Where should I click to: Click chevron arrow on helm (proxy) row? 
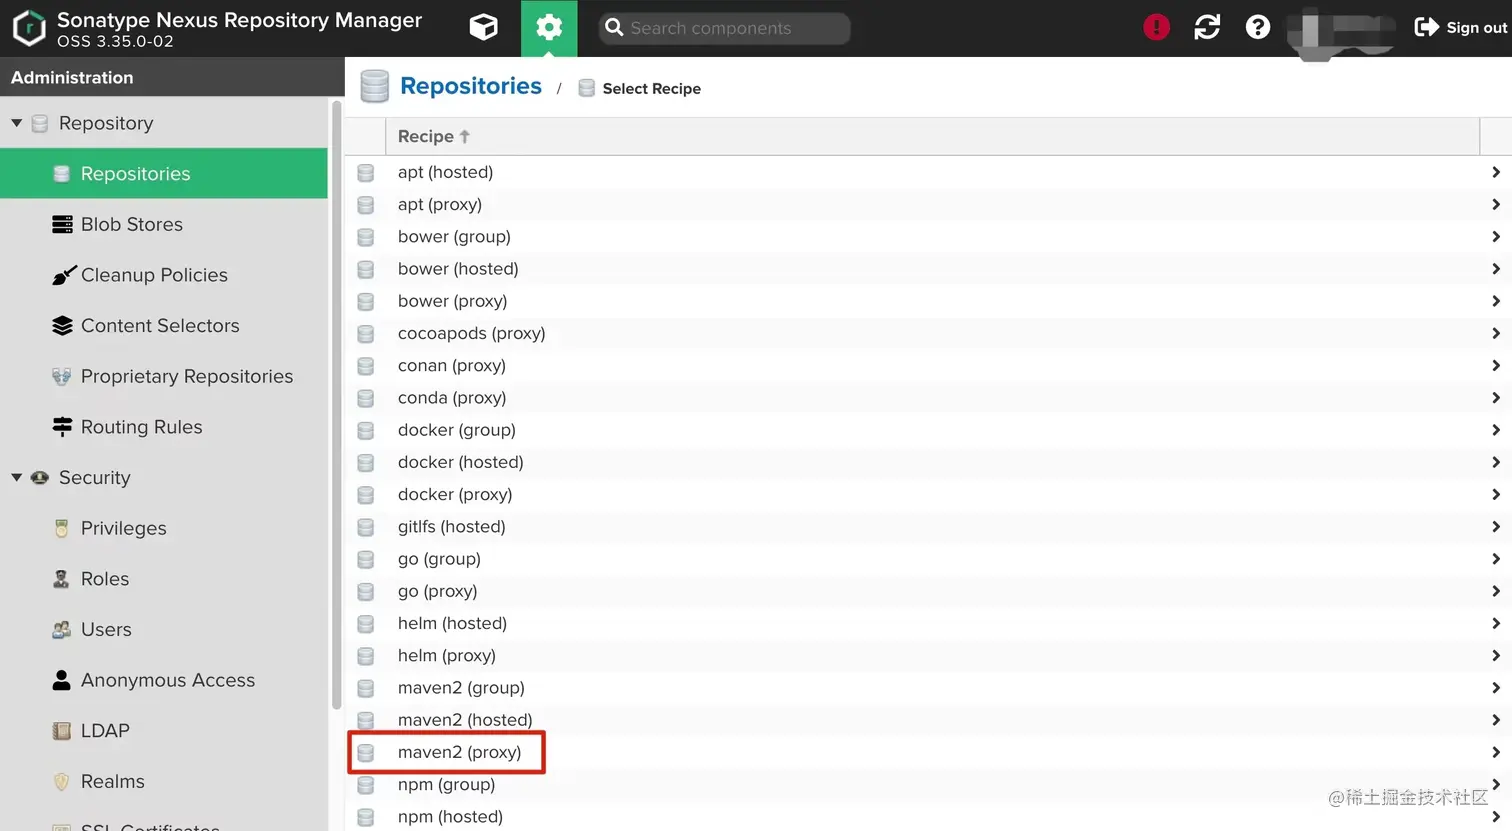pyautogui.click(x=1496, y=655)
